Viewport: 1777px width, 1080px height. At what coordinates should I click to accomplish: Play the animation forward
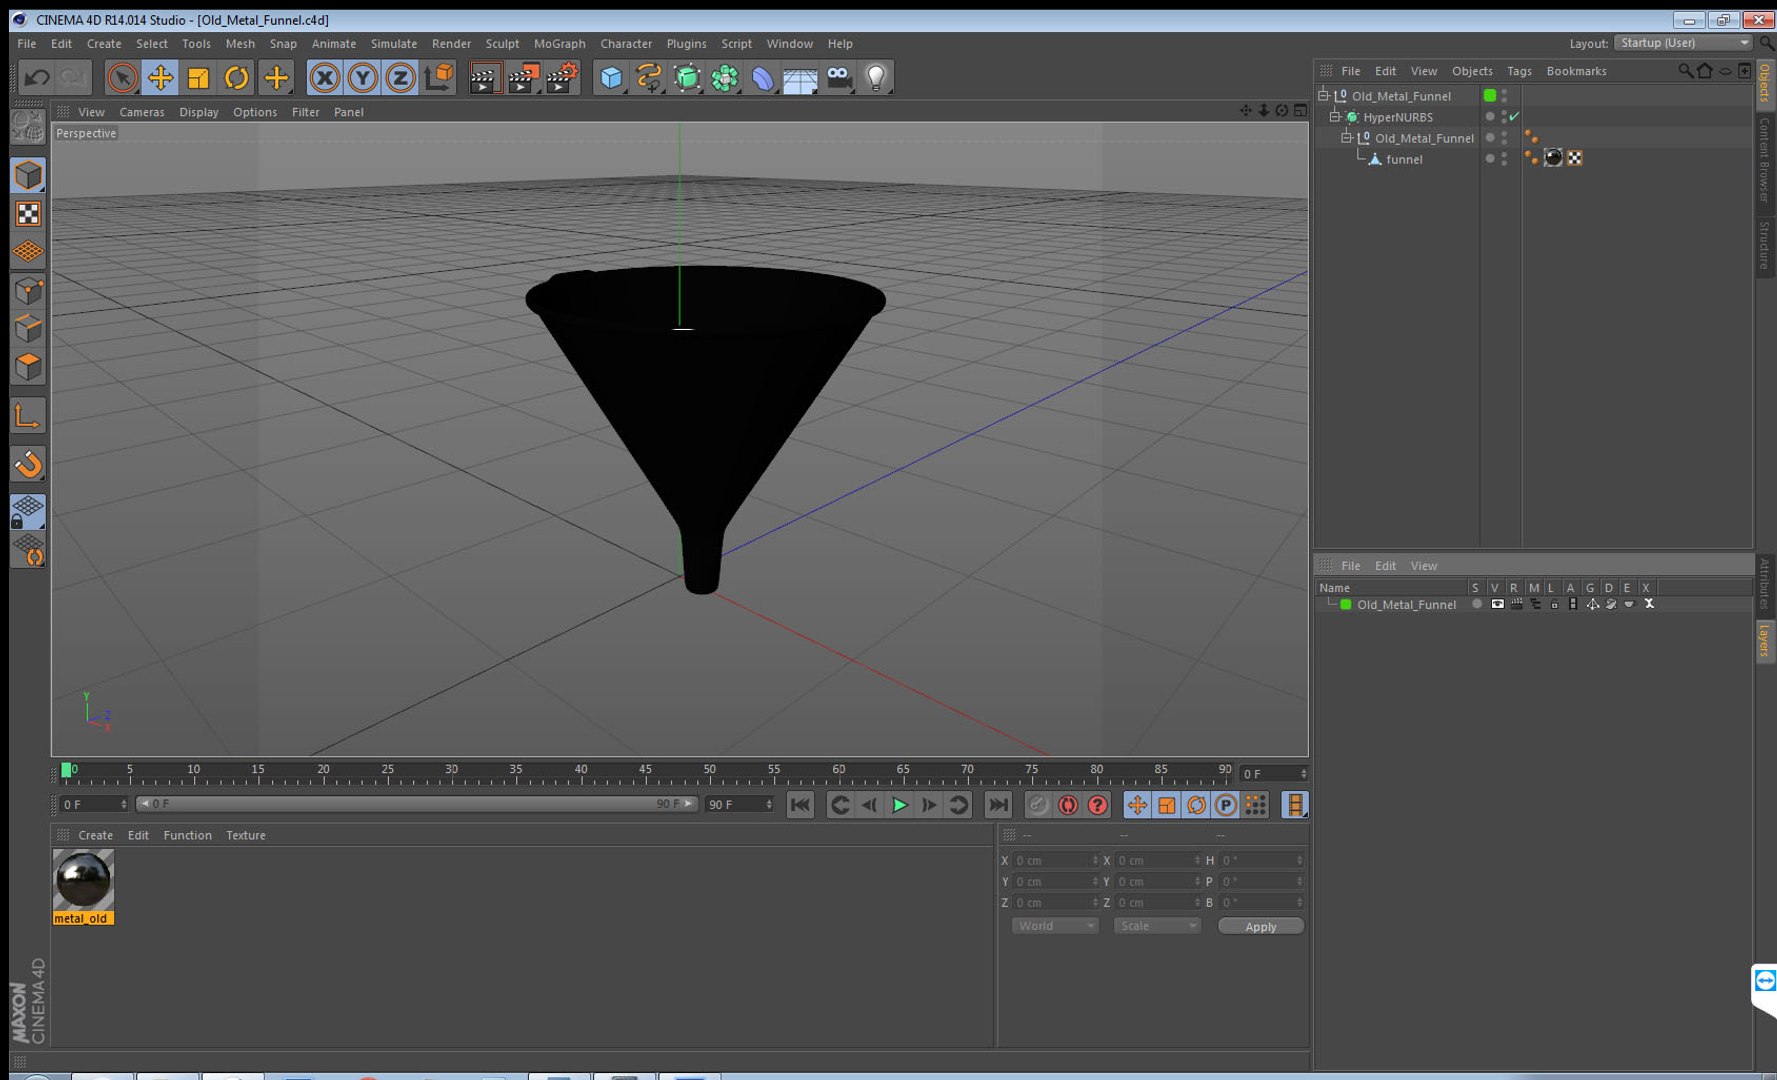pos(899,805)
